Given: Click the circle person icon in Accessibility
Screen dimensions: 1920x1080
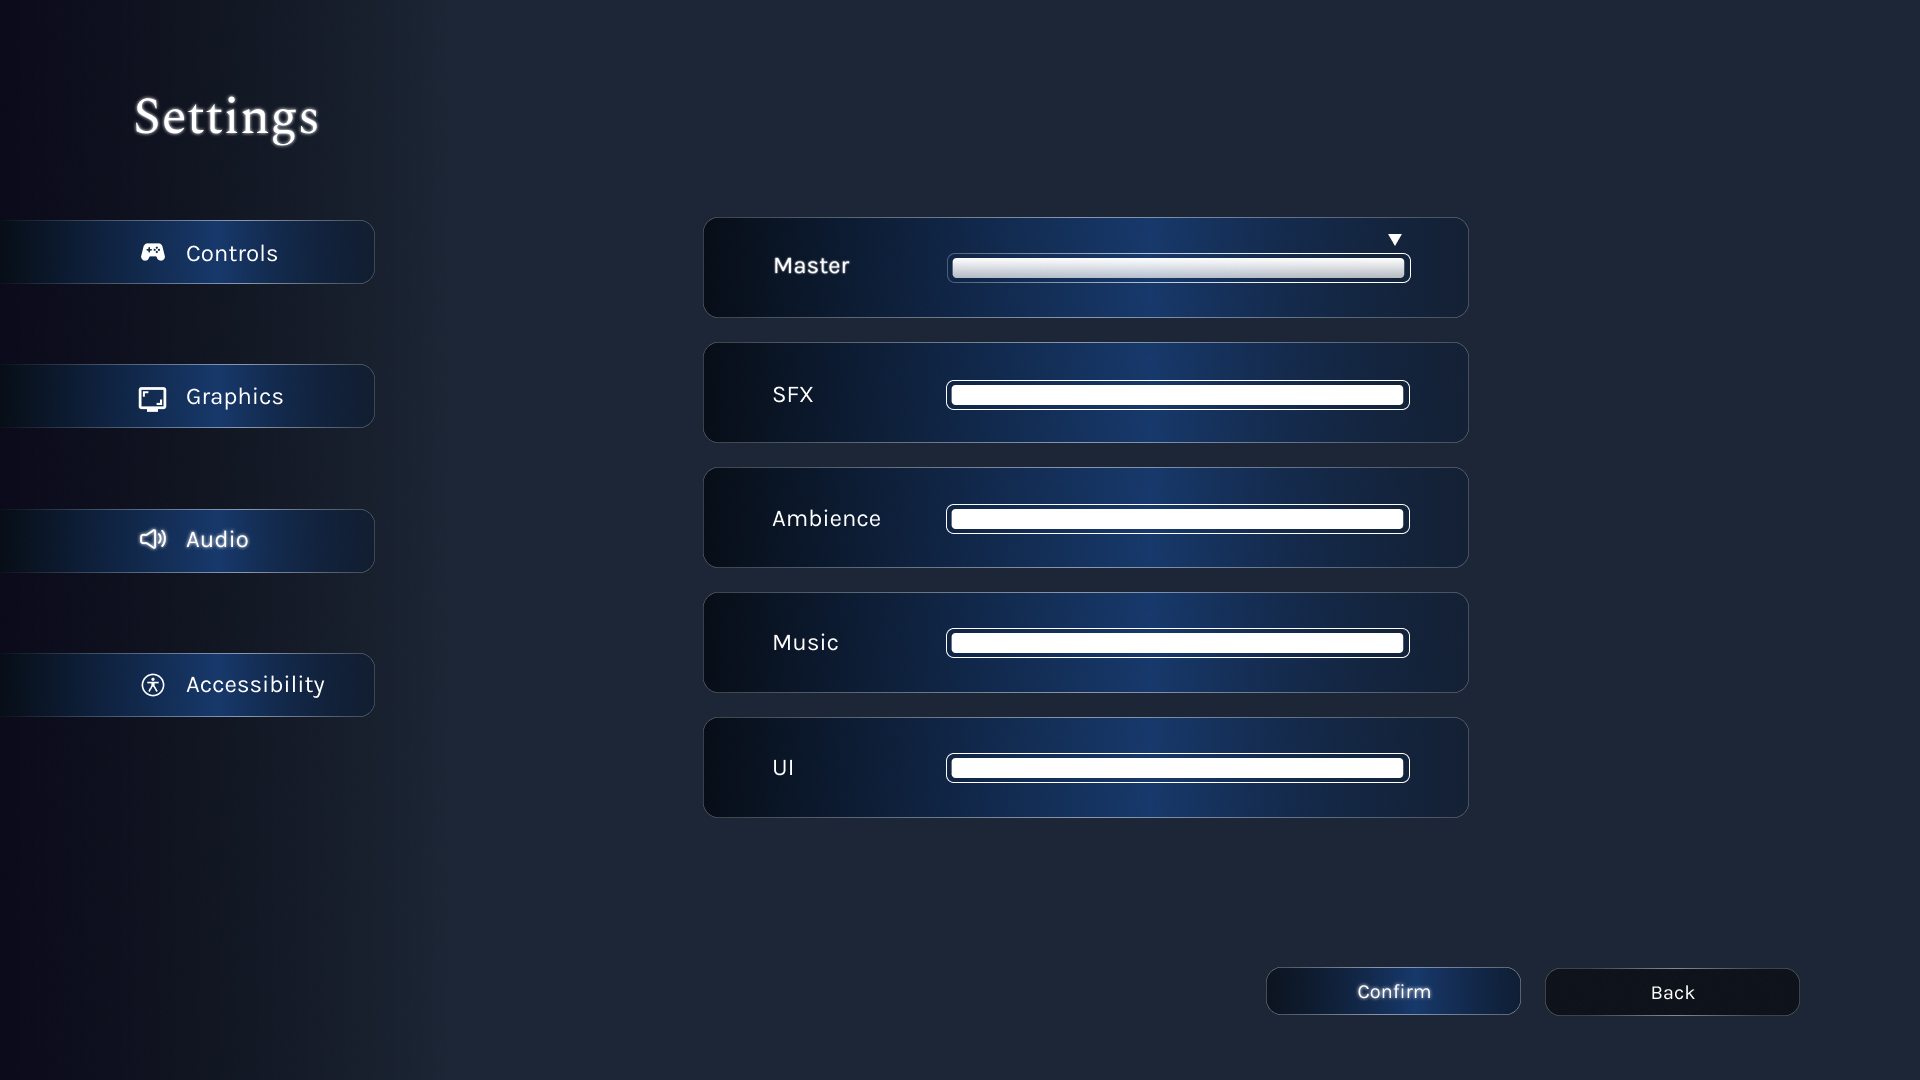Looking at the screenshot, I should coord(153,683).
